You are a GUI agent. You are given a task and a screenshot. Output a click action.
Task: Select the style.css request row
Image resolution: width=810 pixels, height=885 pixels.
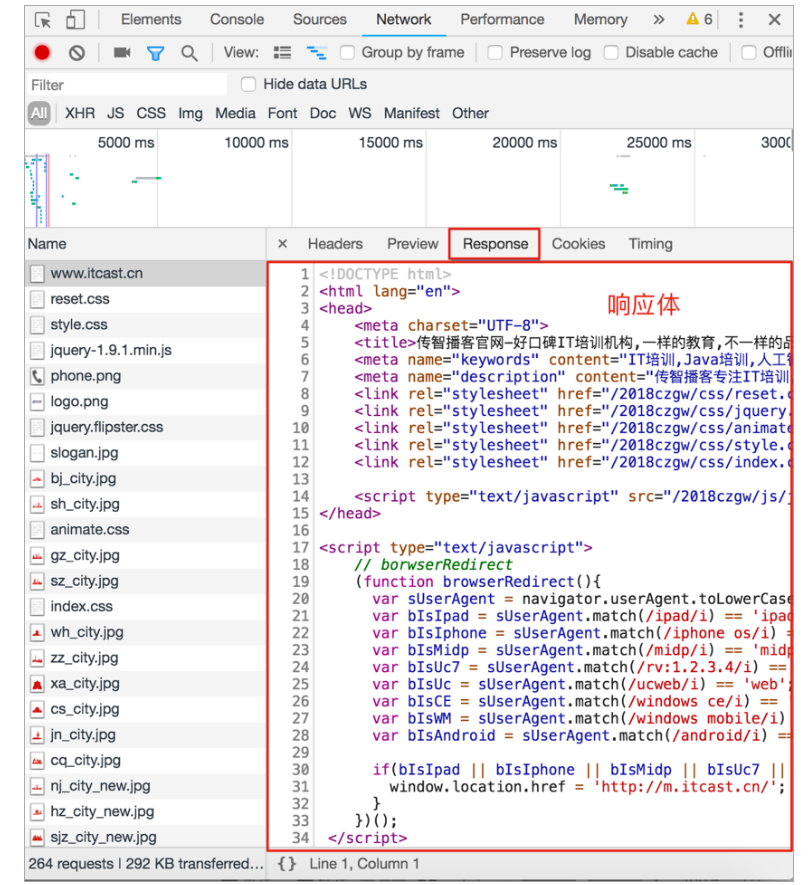(x=145, y=325)
